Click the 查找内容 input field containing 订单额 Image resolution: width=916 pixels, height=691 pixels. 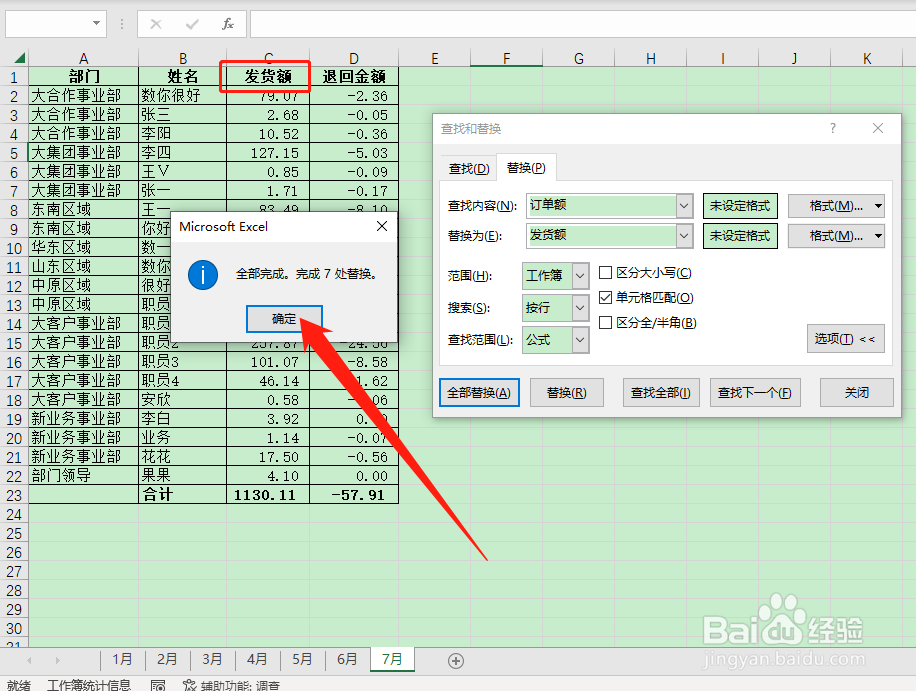[x=602, y=206]
